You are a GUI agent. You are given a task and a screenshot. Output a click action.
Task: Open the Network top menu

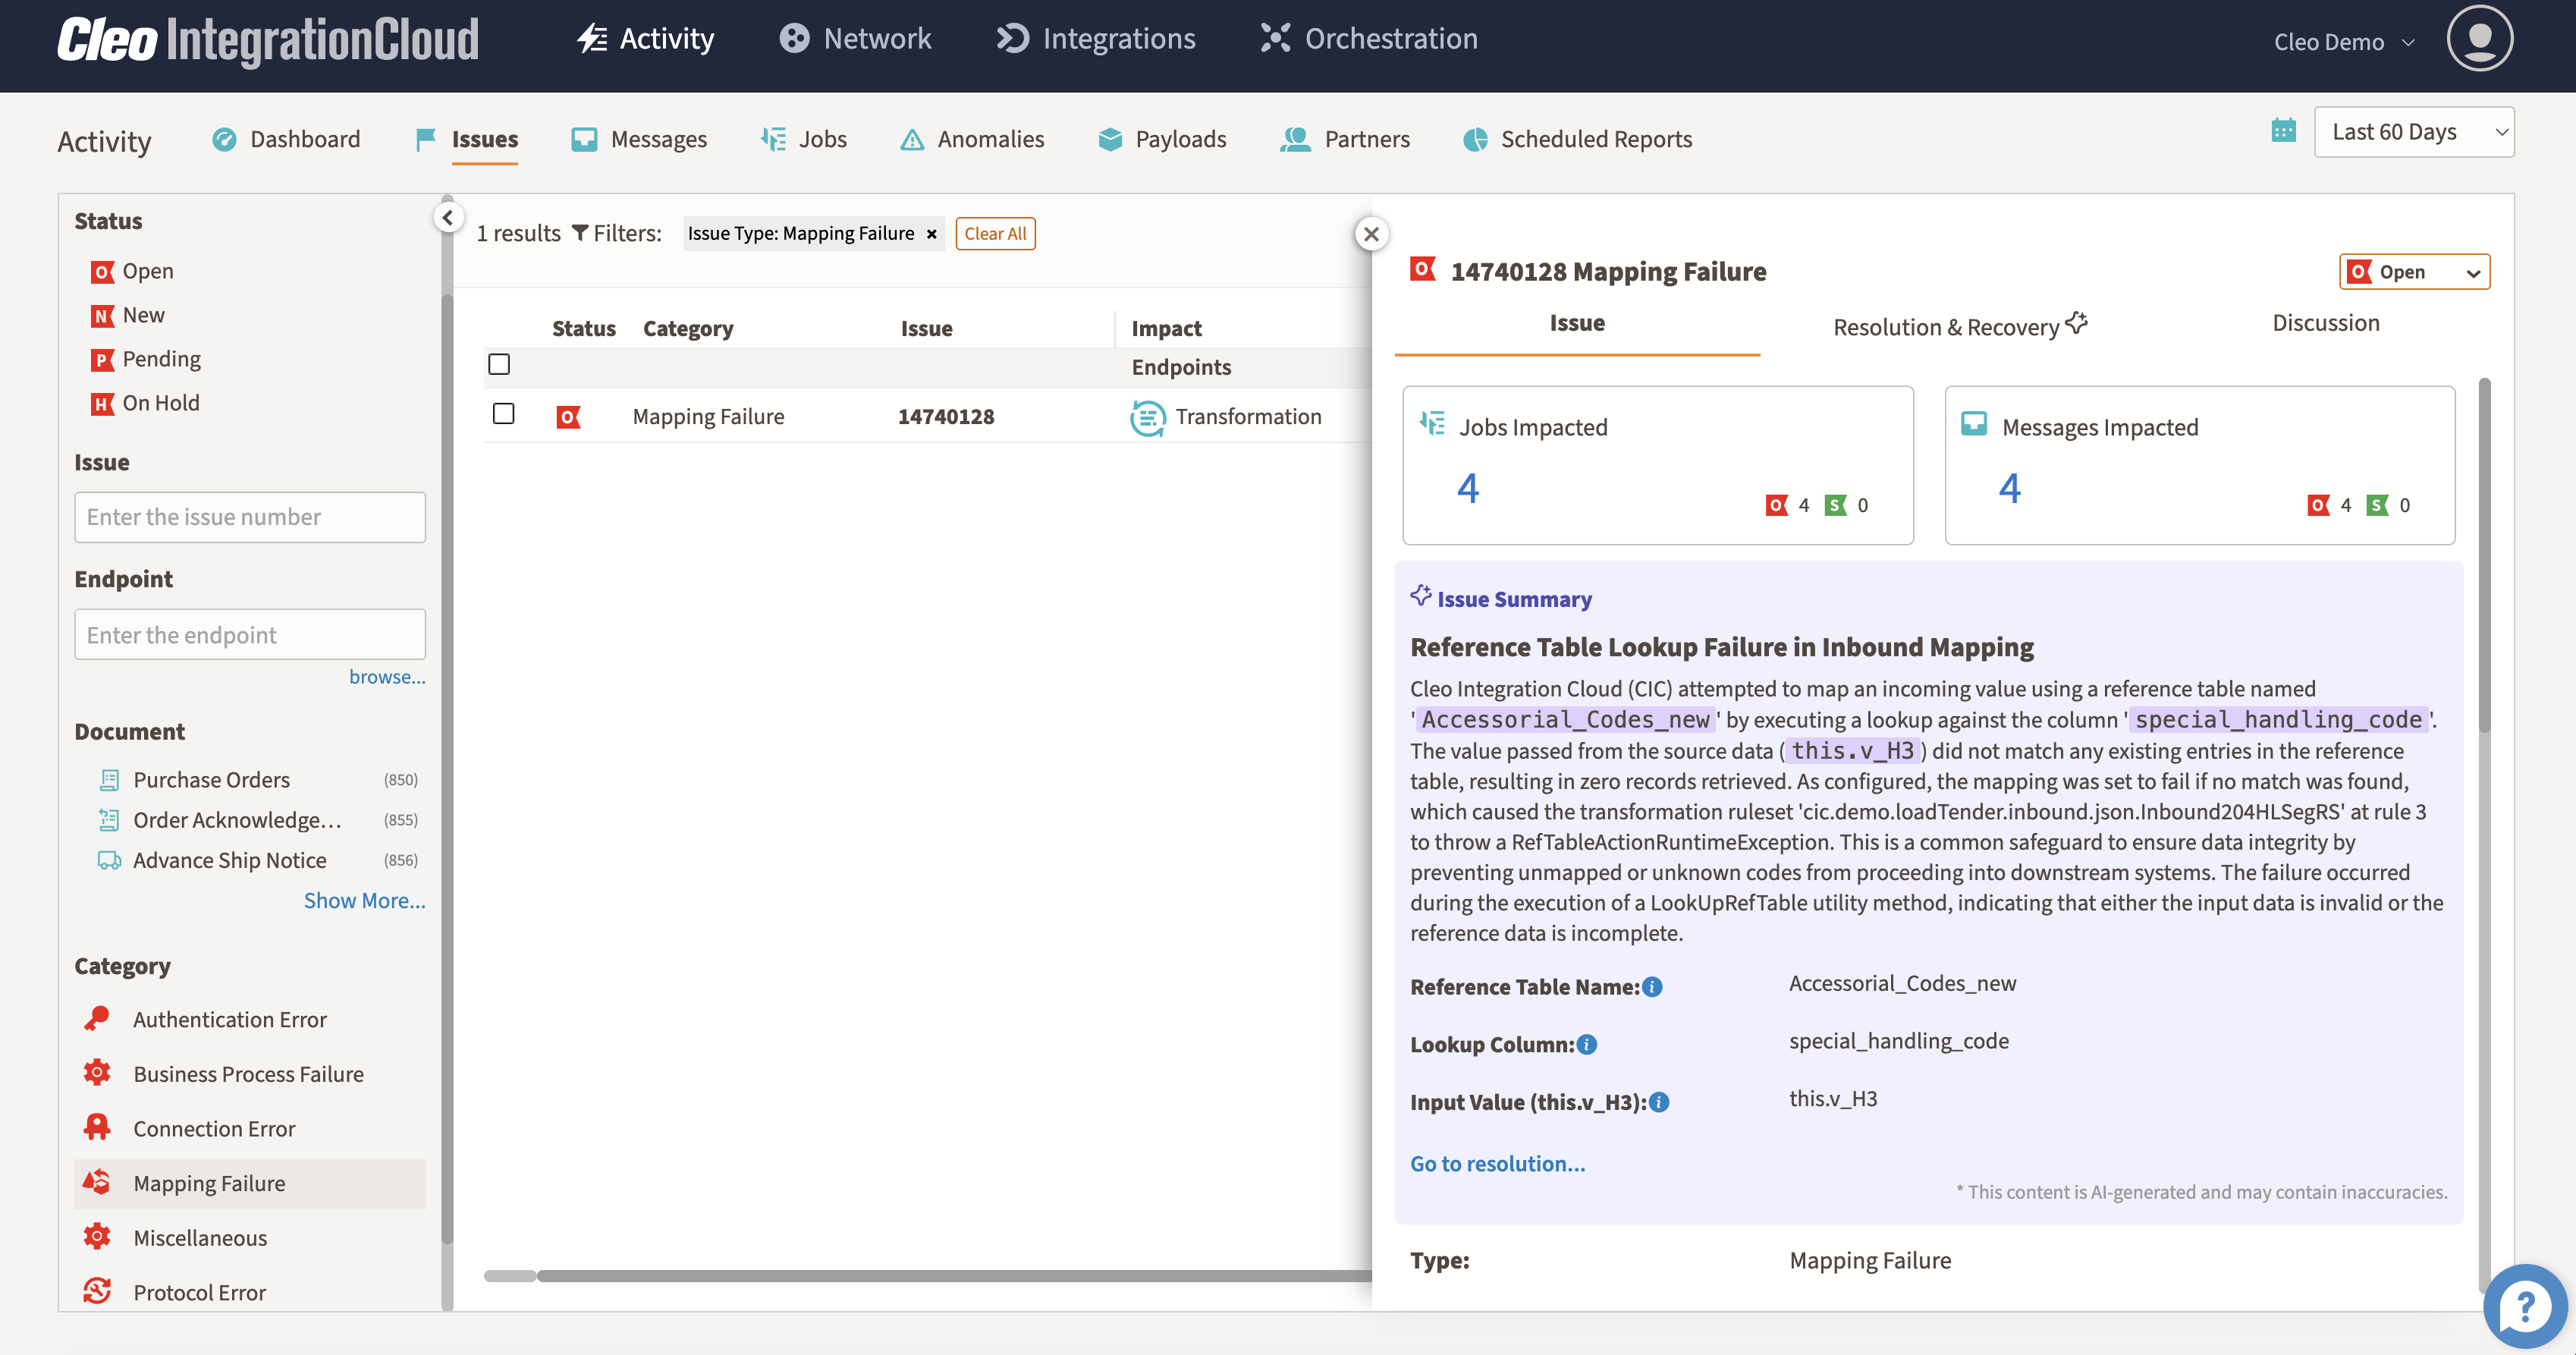(x=855, y=38)
